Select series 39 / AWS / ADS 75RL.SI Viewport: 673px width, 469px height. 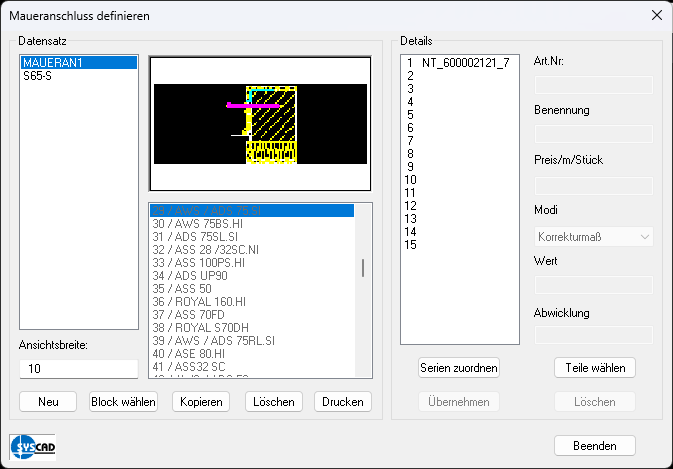(x=252, y=341)
